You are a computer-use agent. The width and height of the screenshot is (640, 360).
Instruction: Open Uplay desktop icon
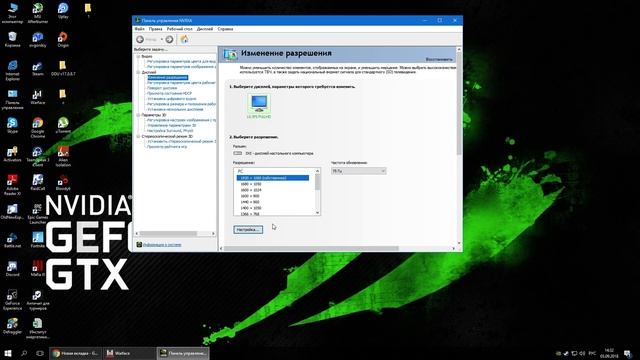tap(63, 11)
